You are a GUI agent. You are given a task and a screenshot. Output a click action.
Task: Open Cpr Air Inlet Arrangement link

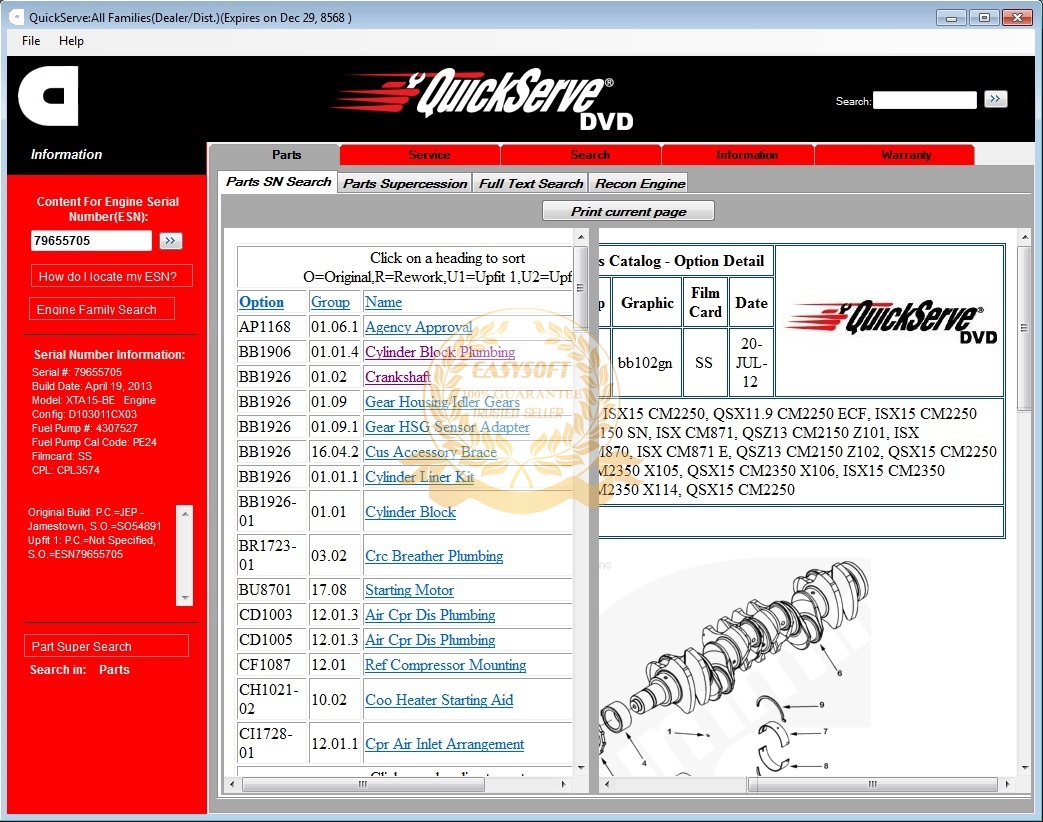(x=444, y=744)
